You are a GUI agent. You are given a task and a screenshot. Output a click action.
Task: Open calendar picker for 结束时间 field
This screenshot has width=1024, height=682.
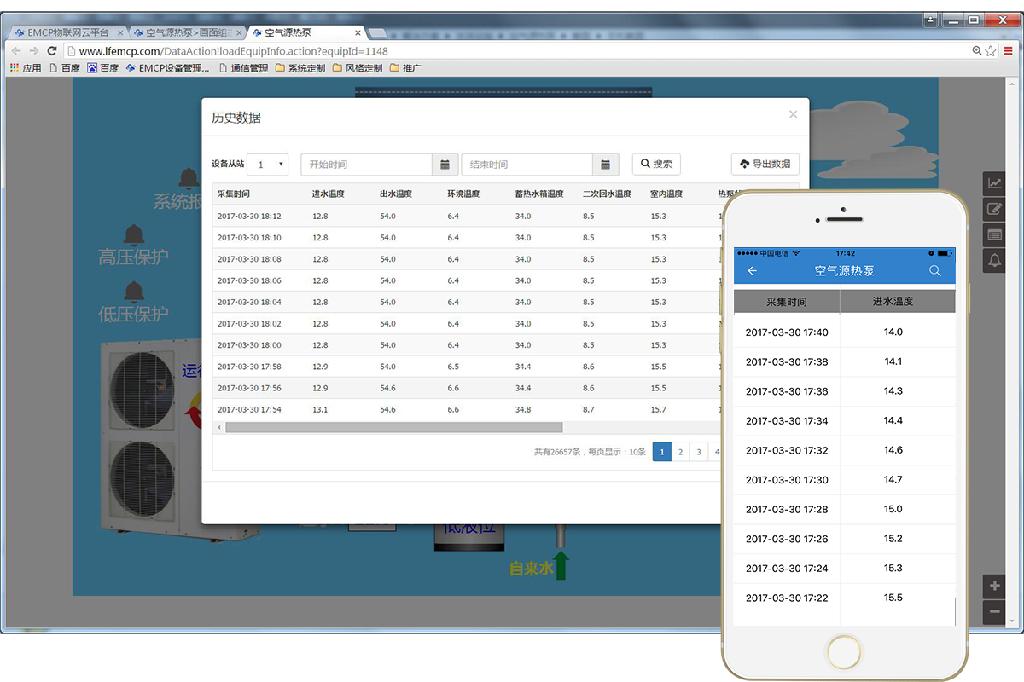(605, 164)
